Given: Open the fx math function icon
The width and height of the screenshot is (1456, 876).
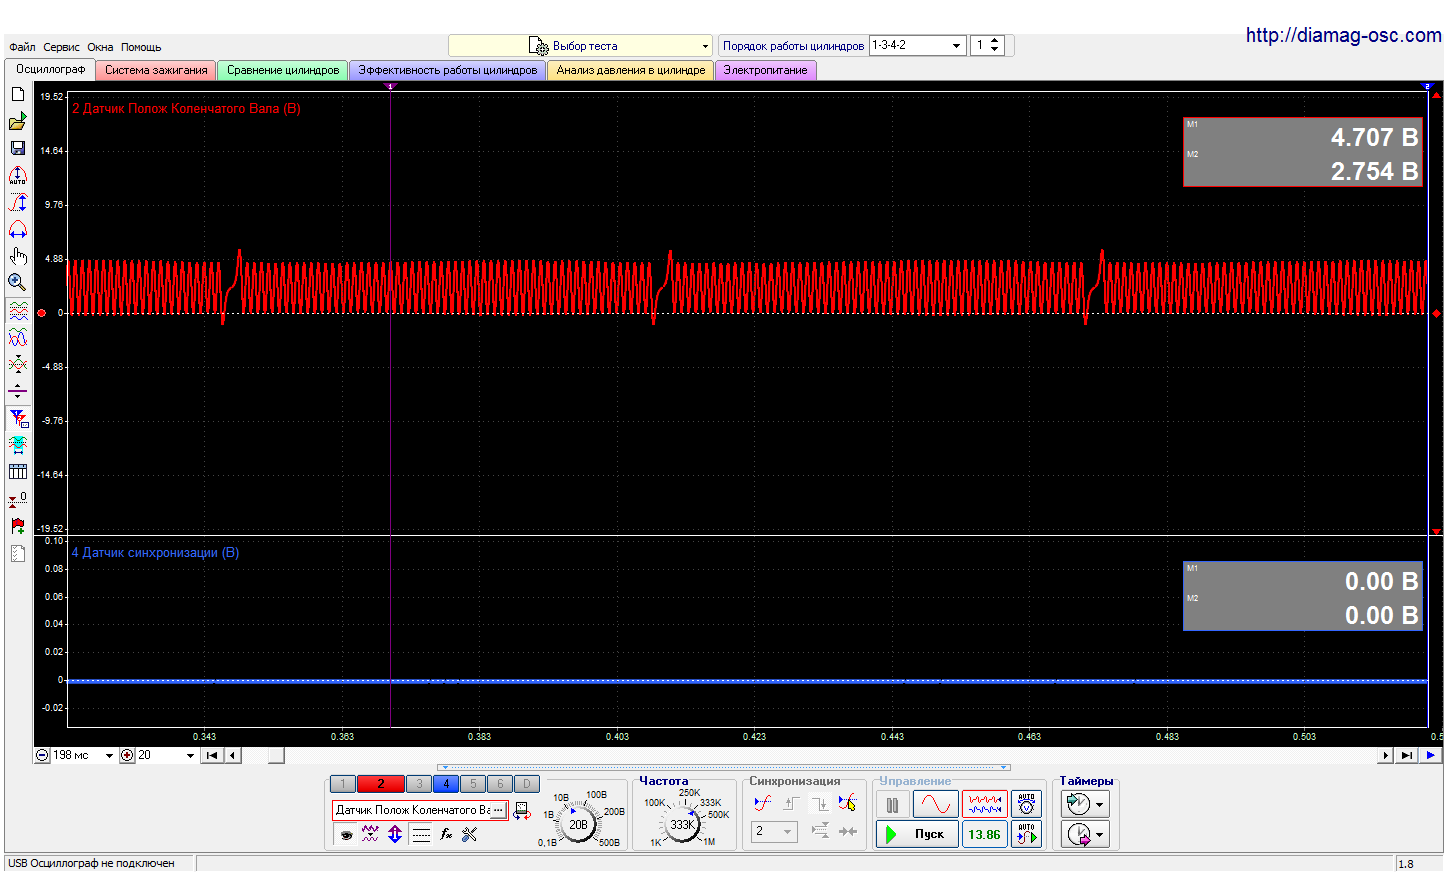Looking at the screenshot, I should [x=446, y=834].
